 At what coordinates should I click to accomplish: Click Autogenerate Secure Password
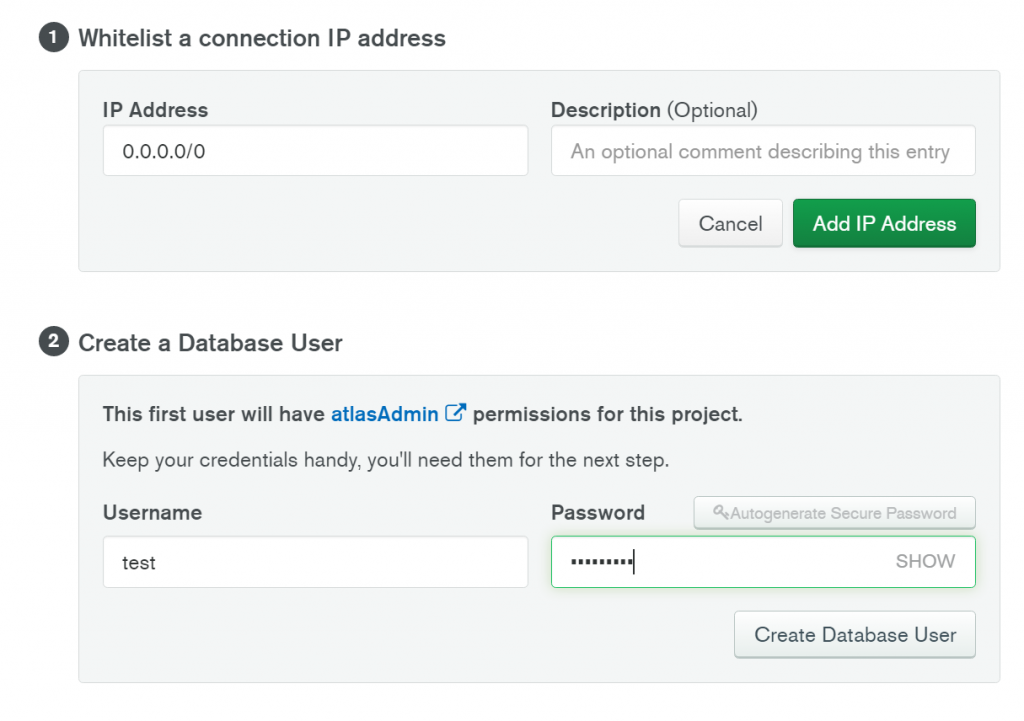point(842,513)
